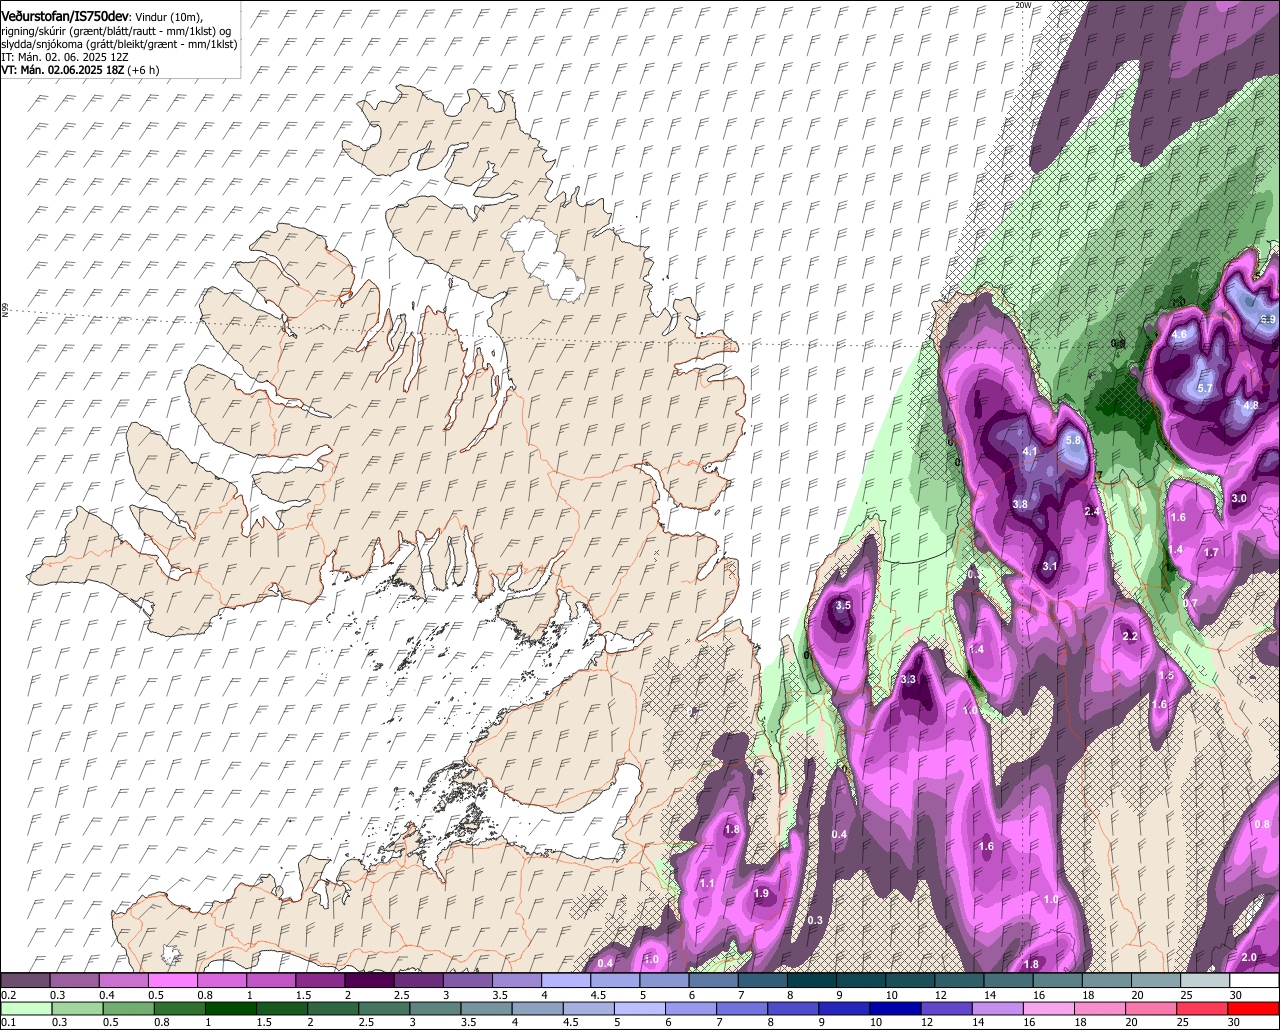Select the dark teal 8 swatch in snow legend
1280x1030 pixels.
point(811,980)
